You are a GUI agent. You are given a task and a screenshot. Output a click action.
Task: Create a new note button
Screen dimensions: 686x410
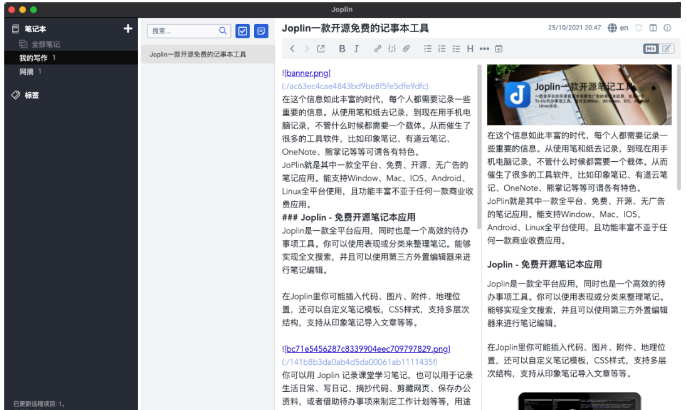(261, 31)
